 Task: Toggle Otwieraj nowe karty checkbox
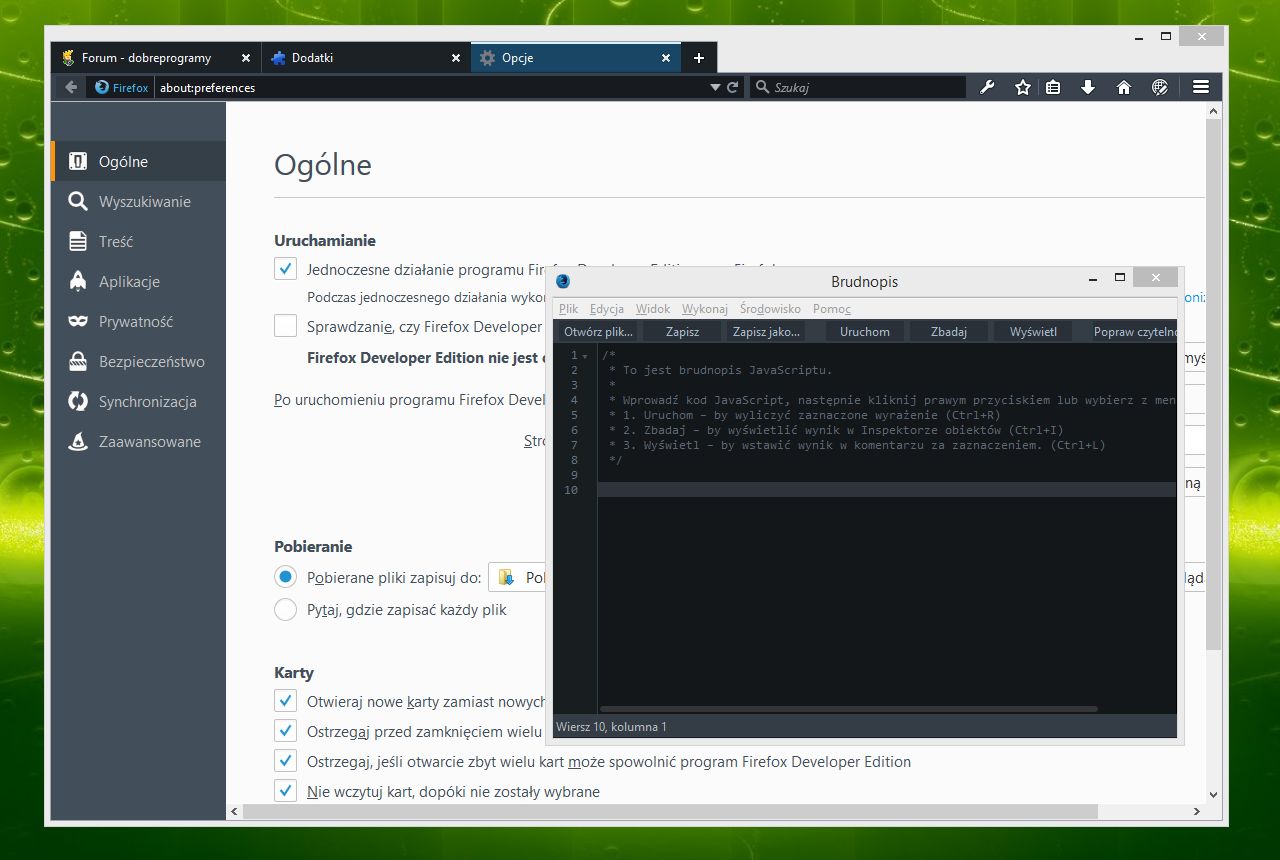286,701
